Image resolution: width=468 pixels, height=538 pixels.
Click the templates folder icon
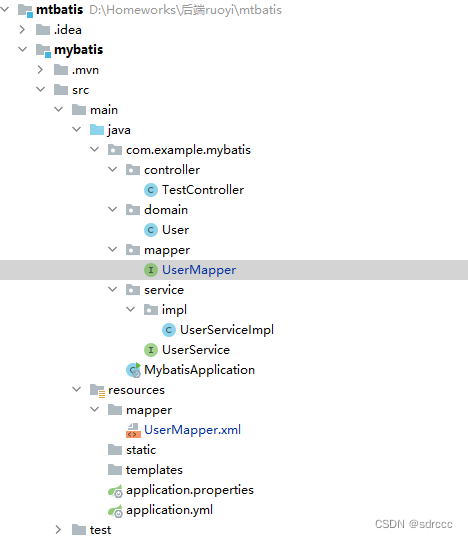115,470
